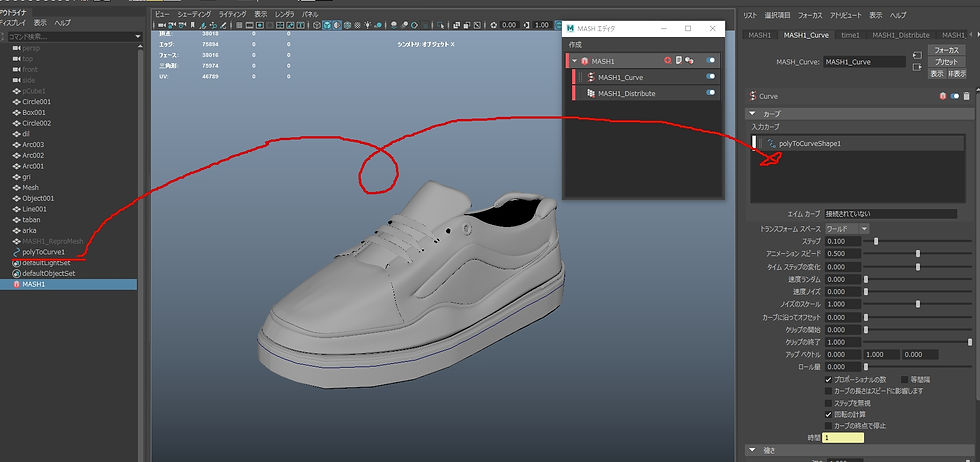Toggle the MASH1 network enable switch
Image resolution: width=980 pixels, height=462 pixels.
pyautogui.click(x=711, y=61)
